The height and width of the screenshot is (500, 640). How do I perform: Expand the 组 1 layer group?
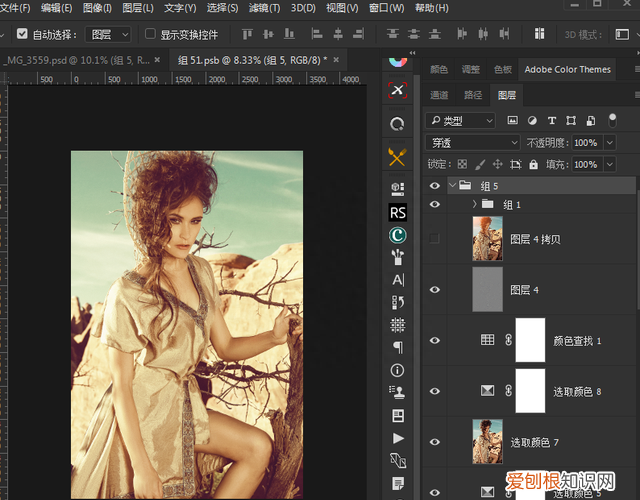point(474,204)
